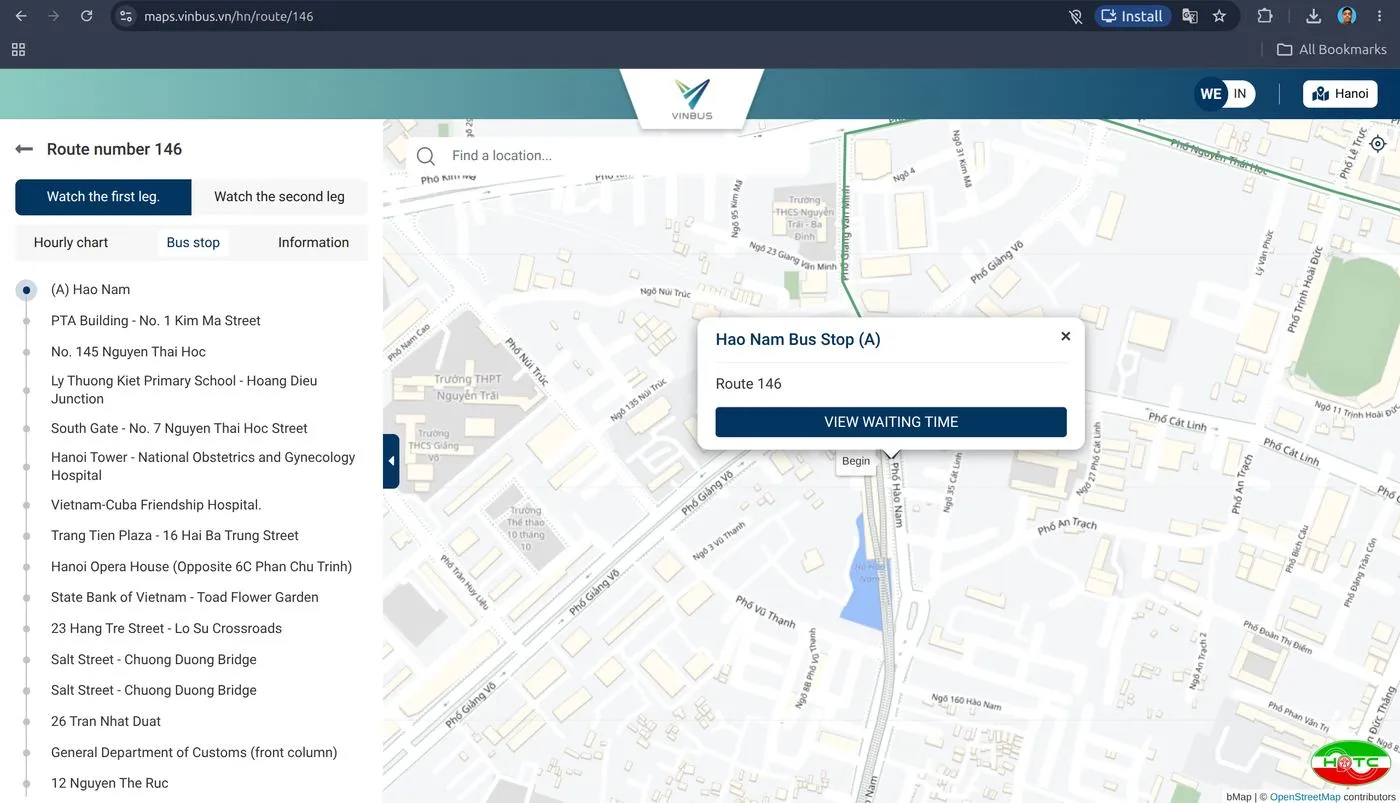The height and width of the screenshot is (803, 1400).
Task: Bookmark this page with the star icon
Action: tap(1219, 16)
